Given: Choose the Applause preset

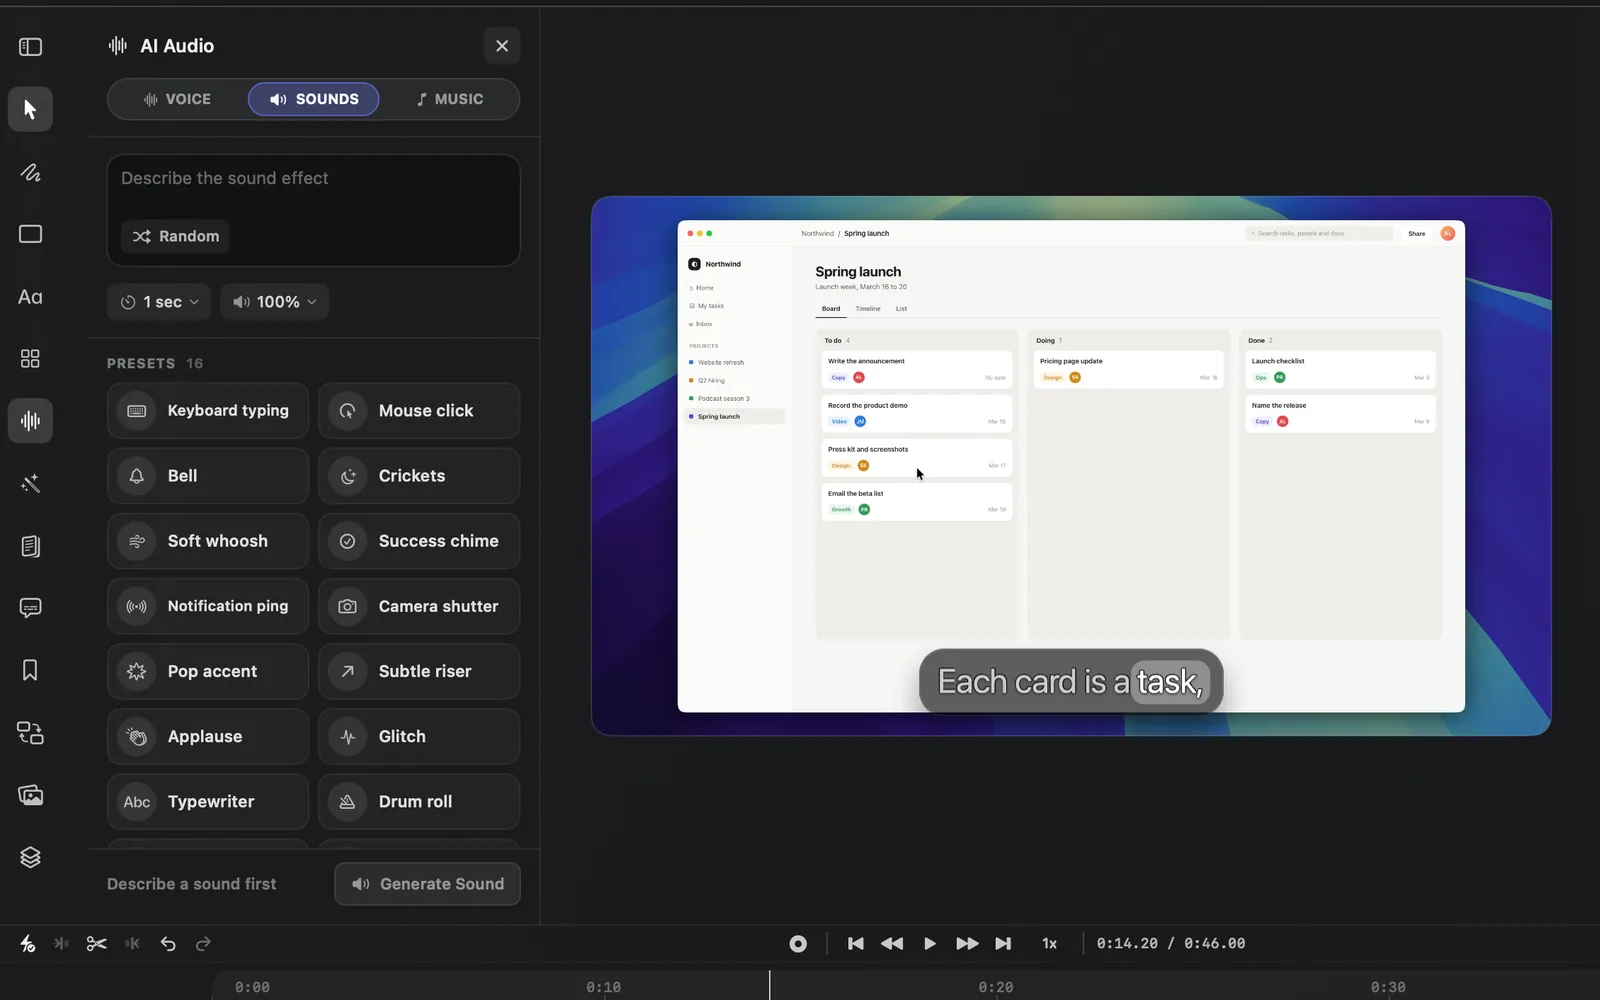Looking at the screenshot, I should 208,737.
